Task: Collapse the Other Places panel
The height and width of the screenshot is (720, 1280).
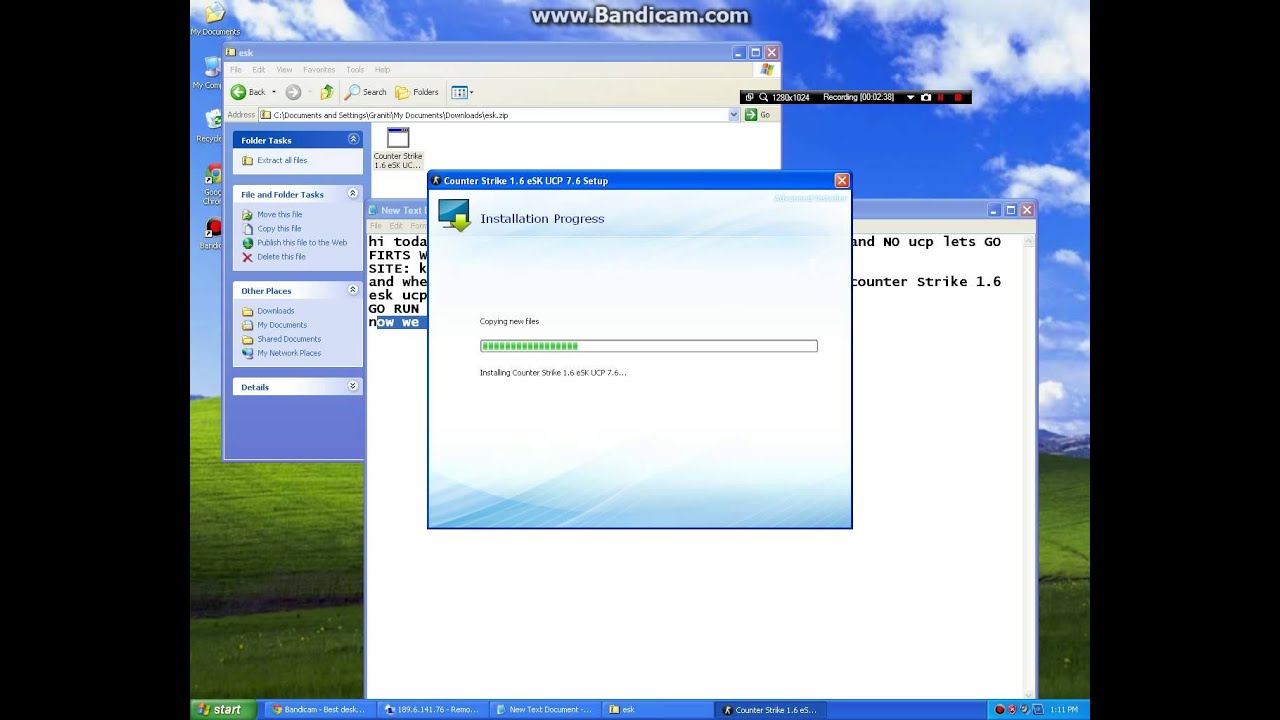Action: 353,290
